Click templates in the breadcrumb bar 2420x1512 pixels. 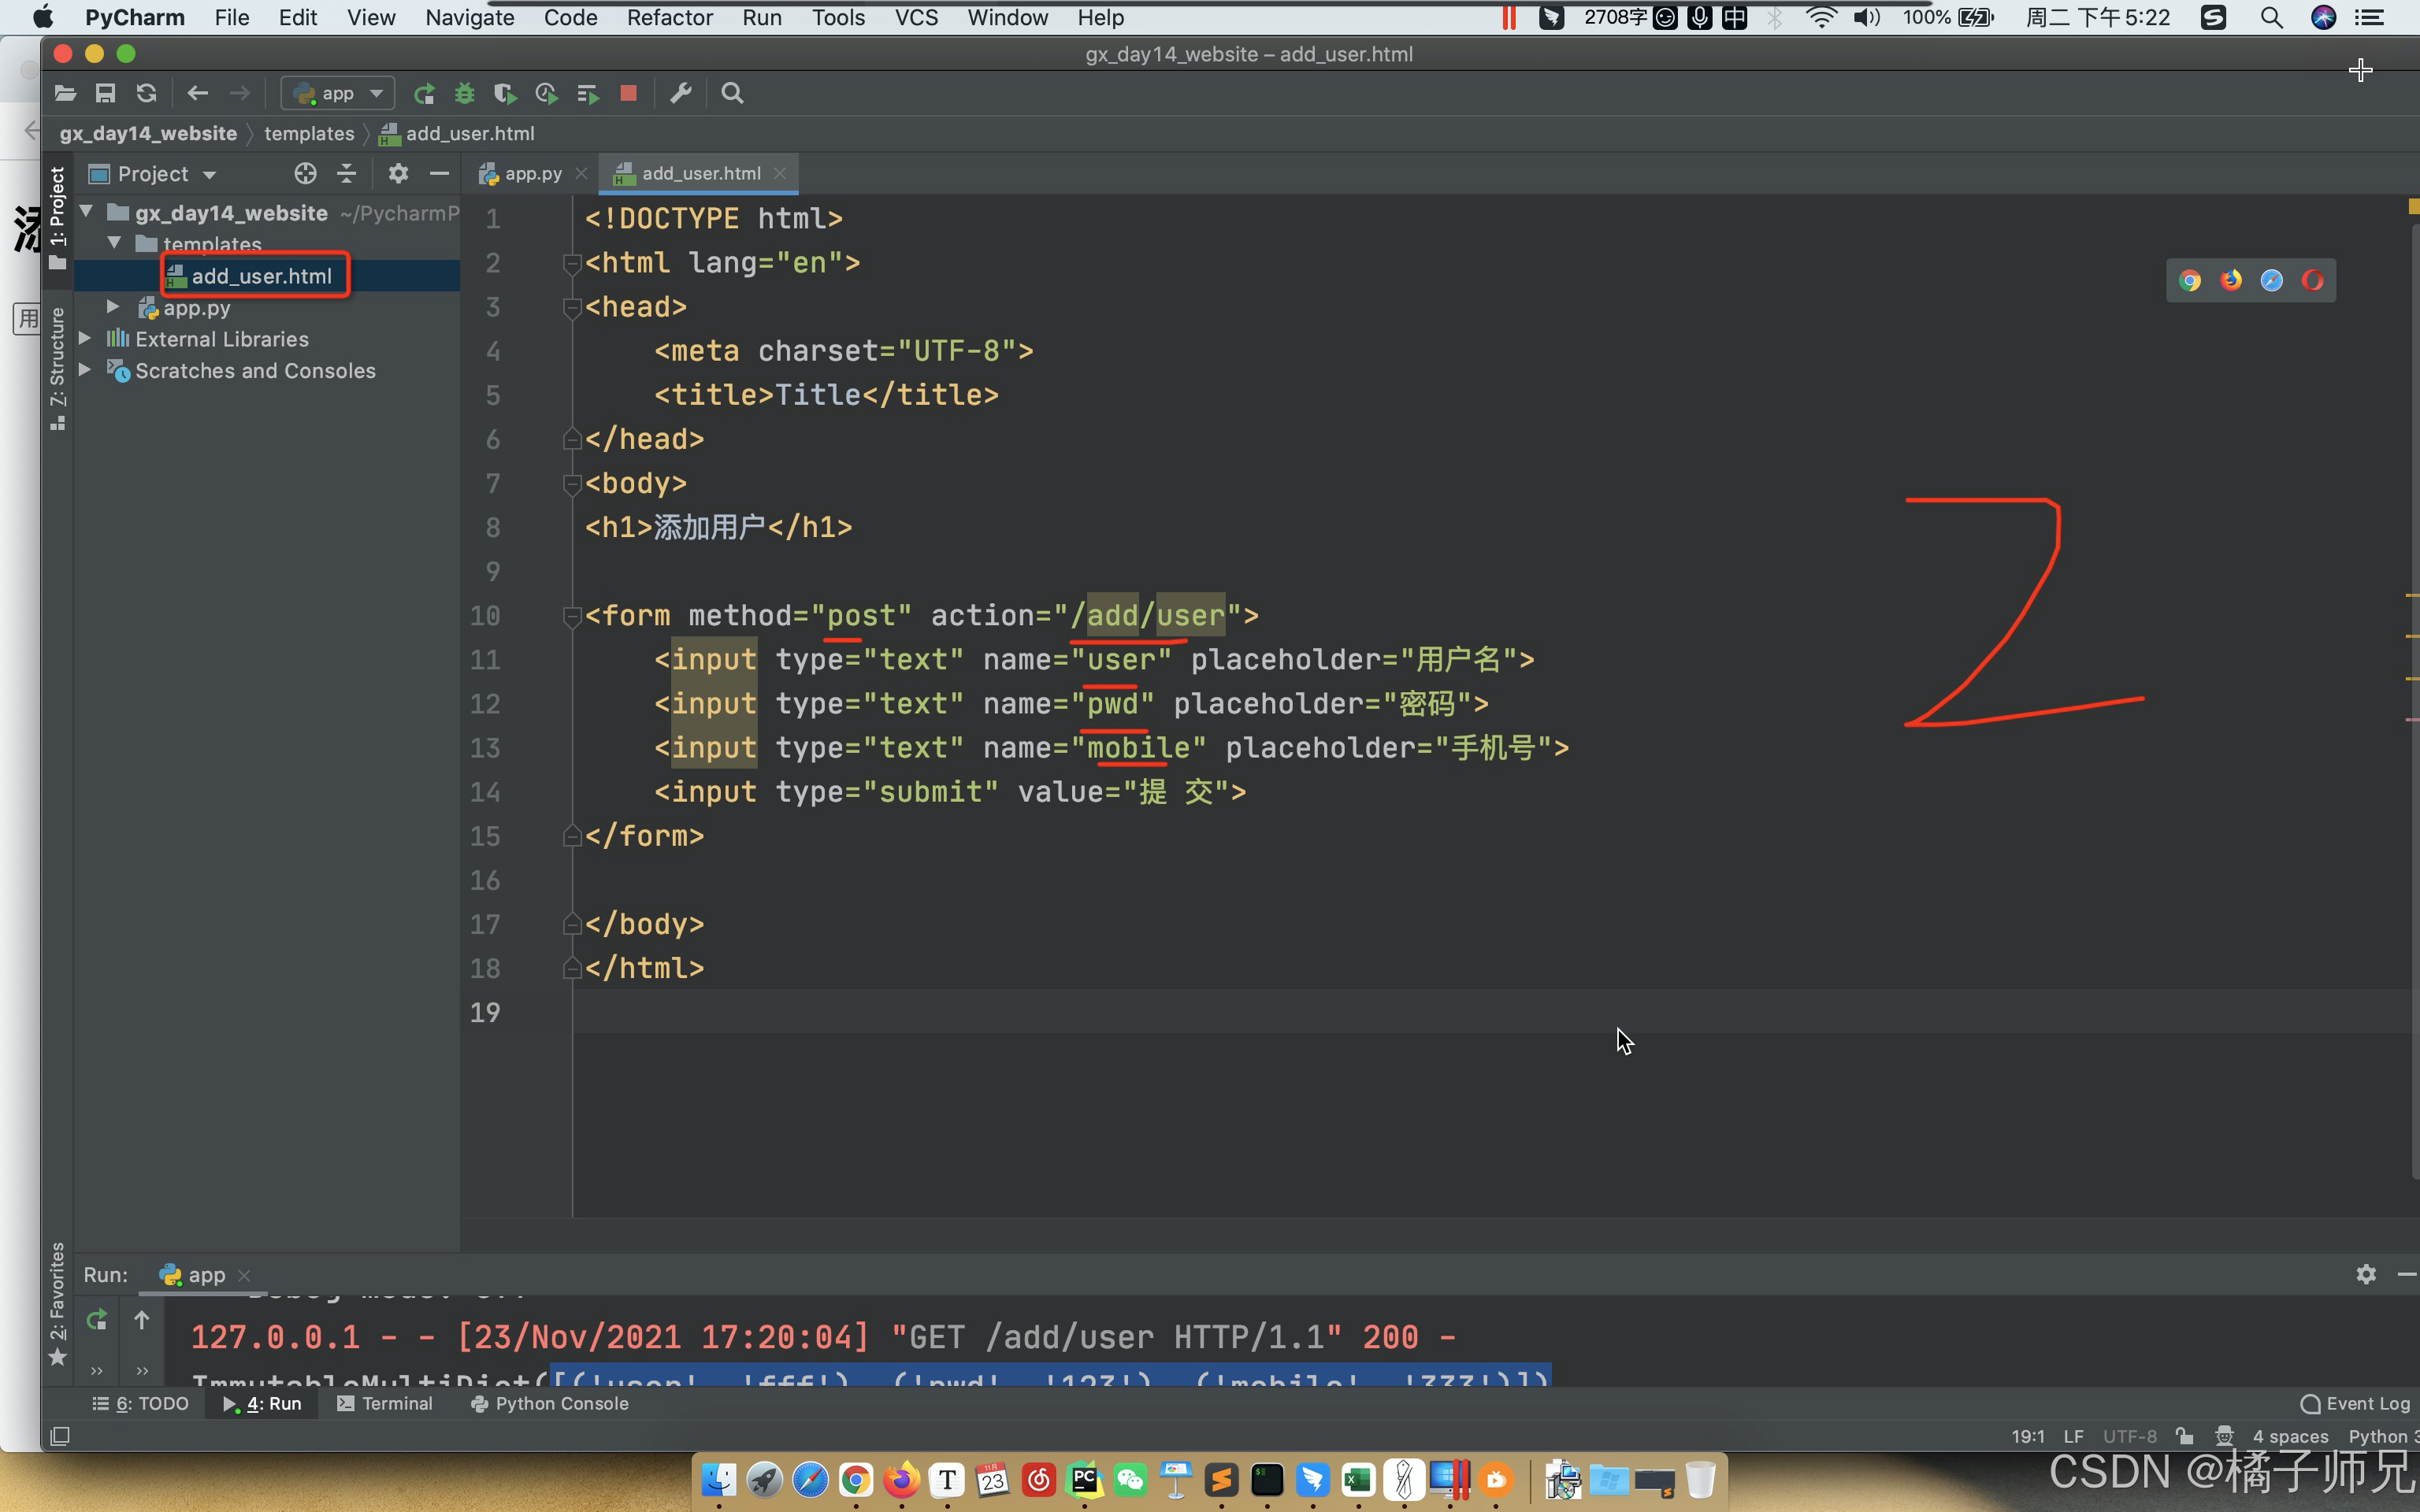pos(309,134)
